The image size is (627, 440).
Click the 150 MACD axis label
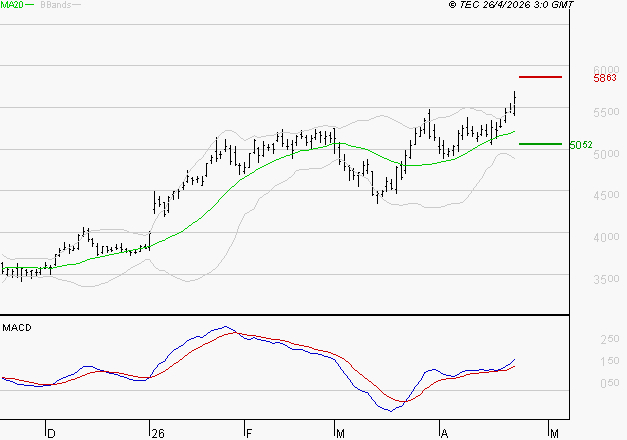(610, 361)
